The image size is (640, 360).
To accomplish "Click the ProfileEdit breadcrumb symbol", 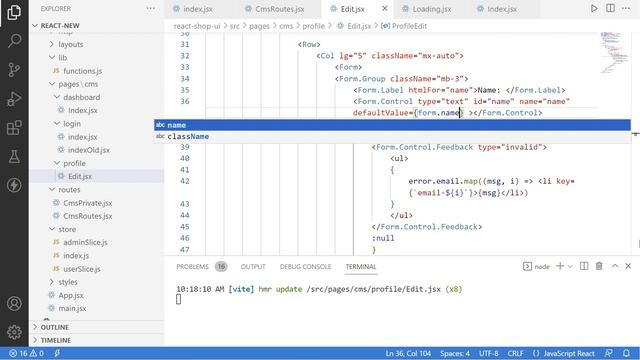I will click(409, 26).
